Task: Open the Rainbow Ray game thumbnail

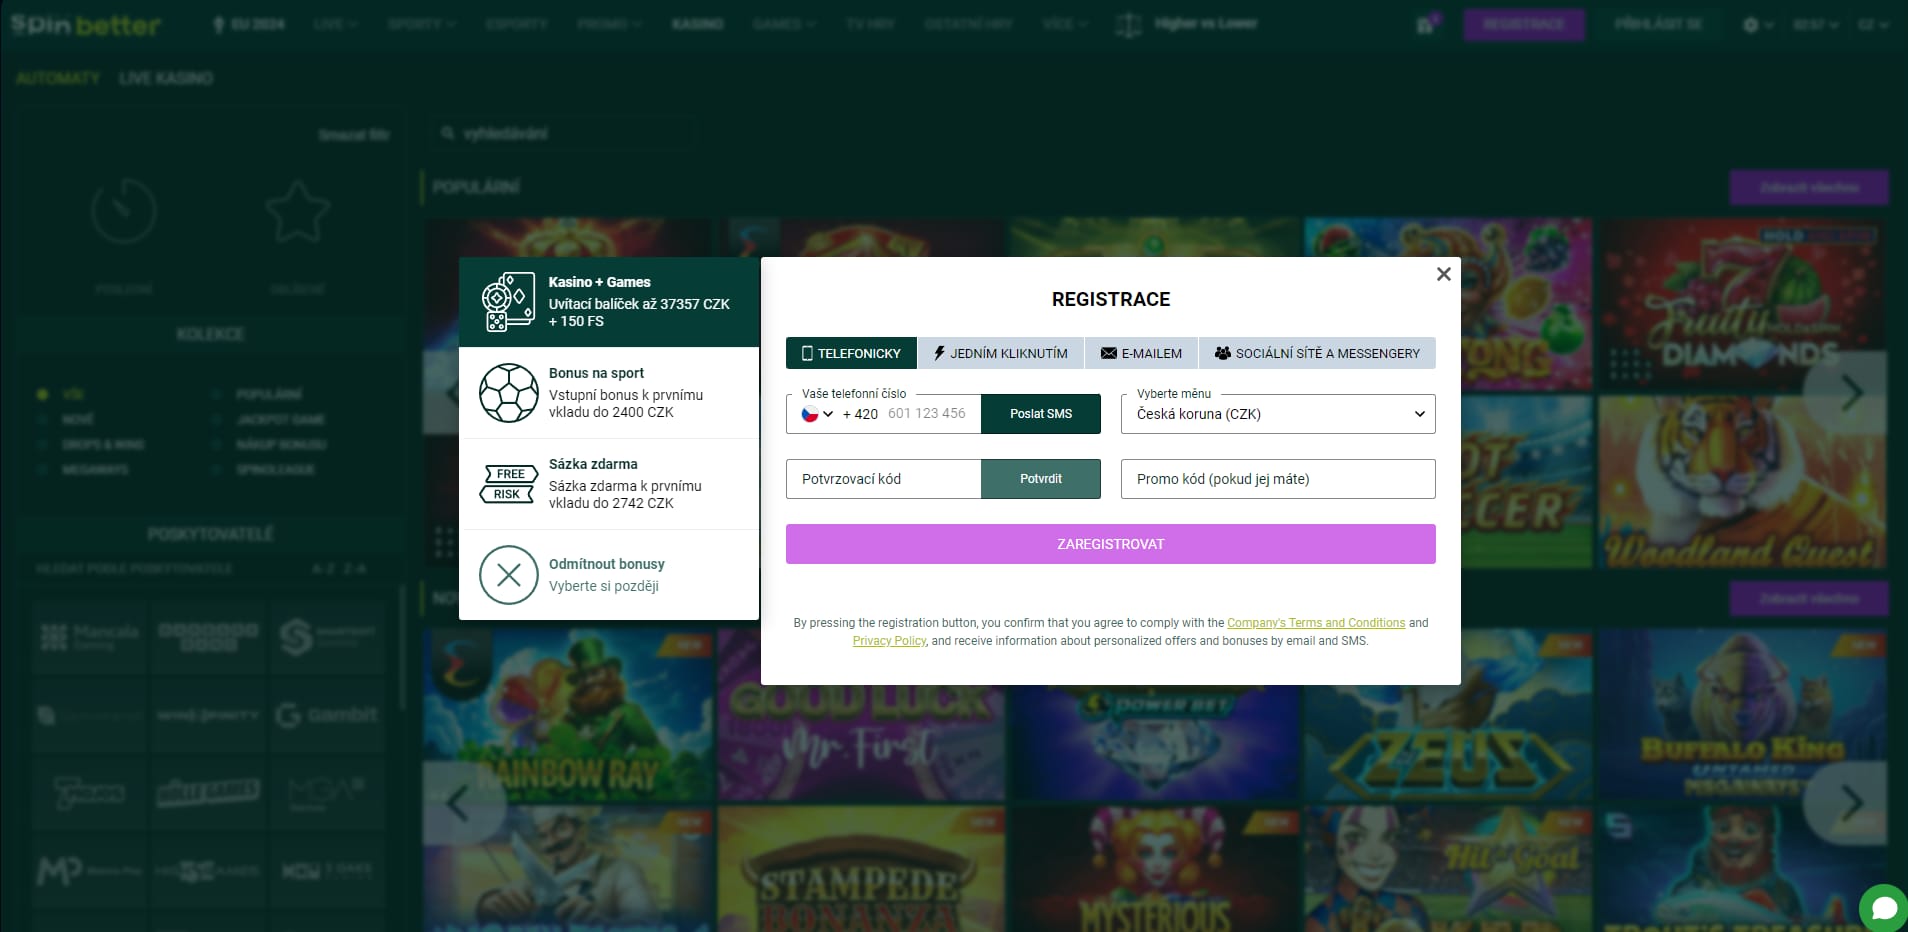Action: point(567,714)
